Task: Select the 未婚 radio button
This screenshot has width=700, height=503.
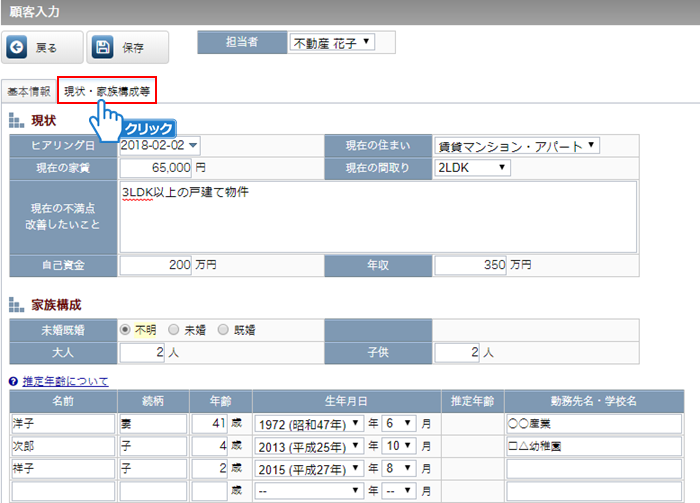Action: click(x=174, y=329)
